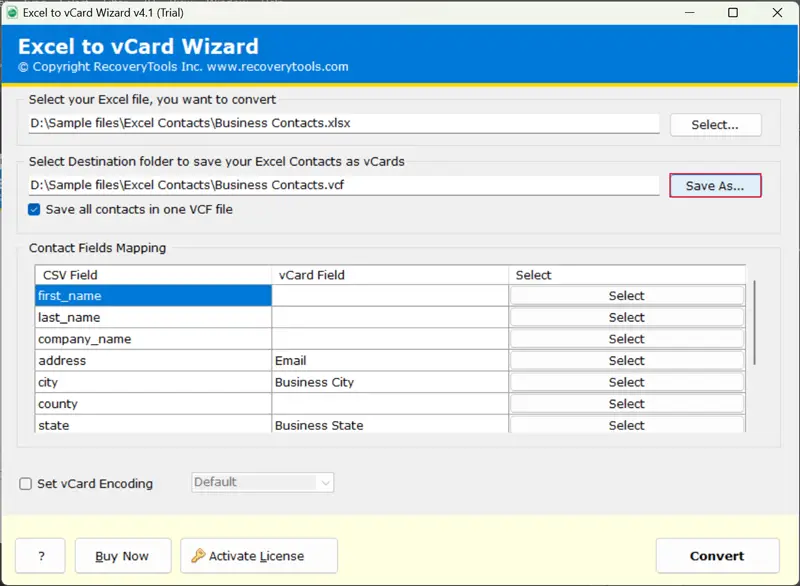Maximize the wizard window

coord(733,13)
